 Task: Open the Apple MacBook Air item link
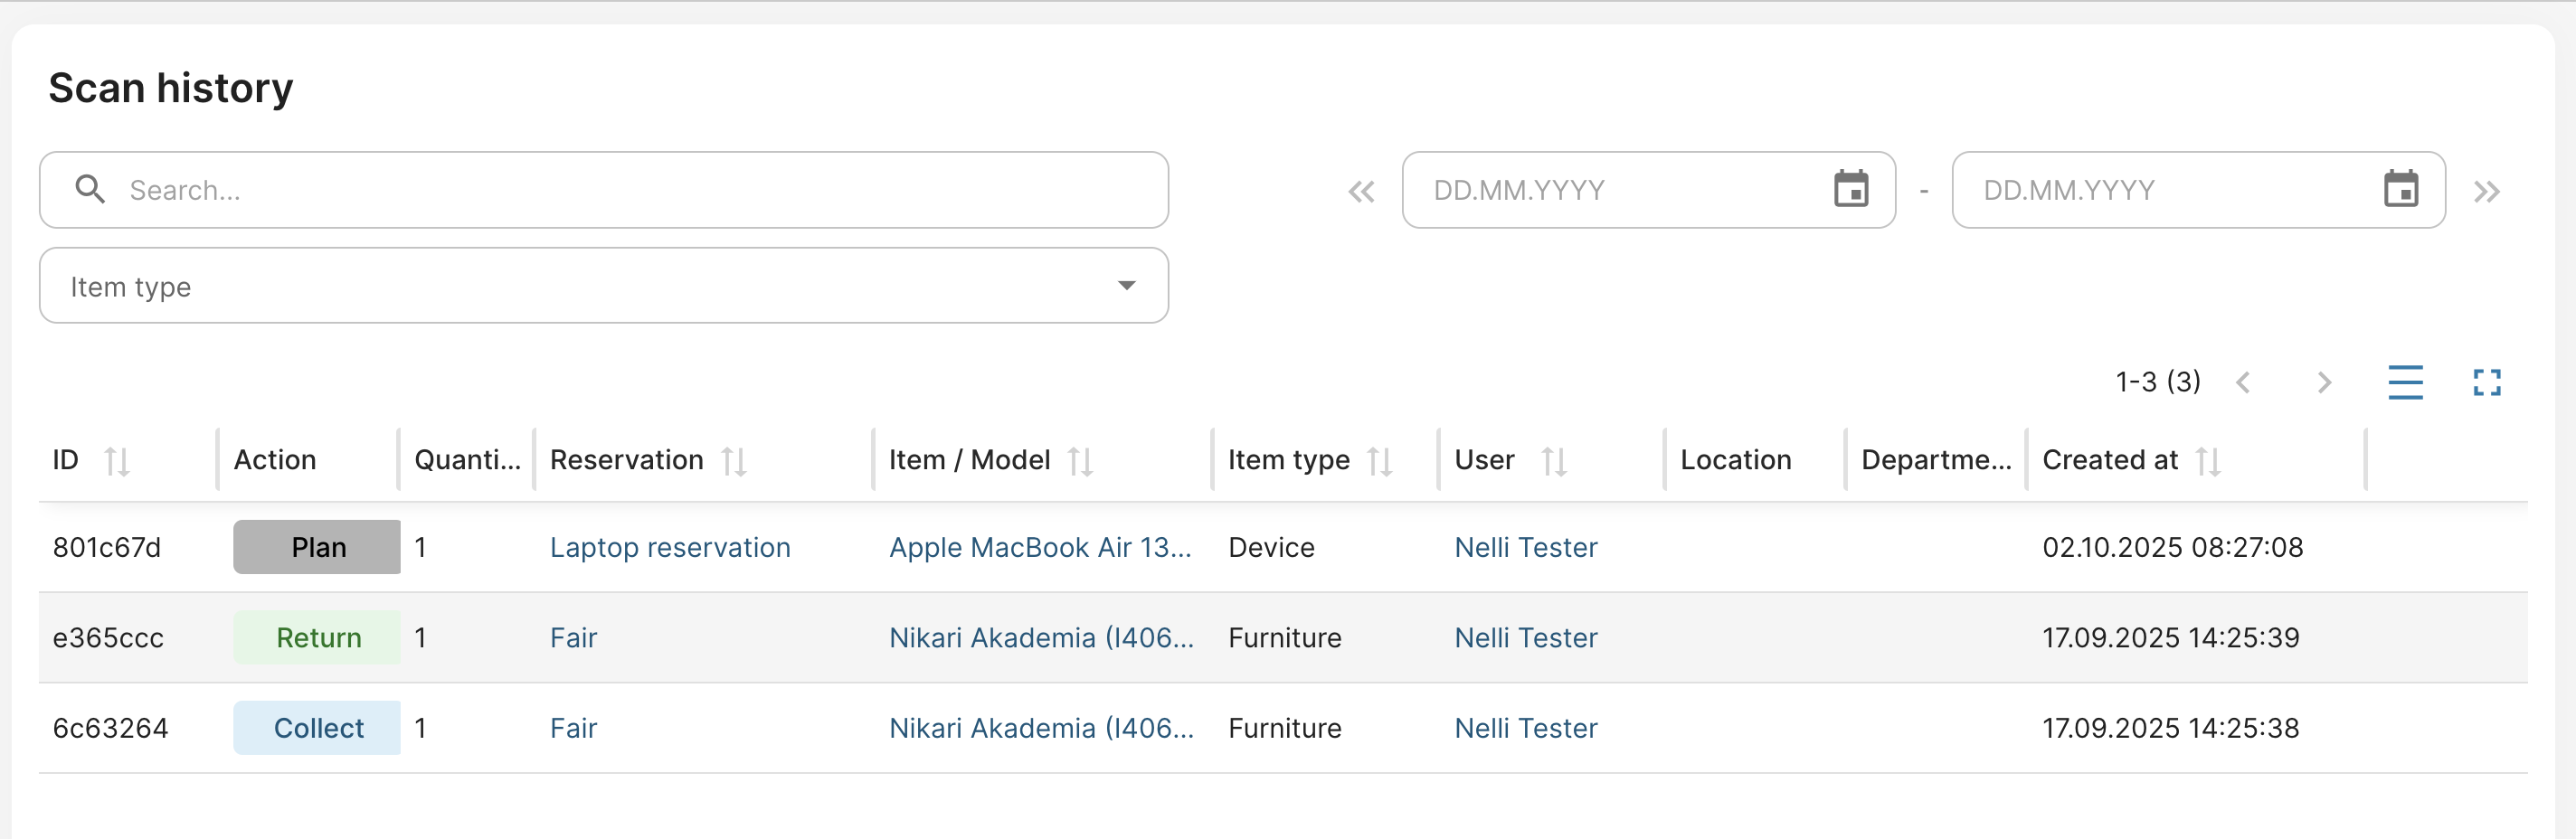click(x=1040, y=547)
